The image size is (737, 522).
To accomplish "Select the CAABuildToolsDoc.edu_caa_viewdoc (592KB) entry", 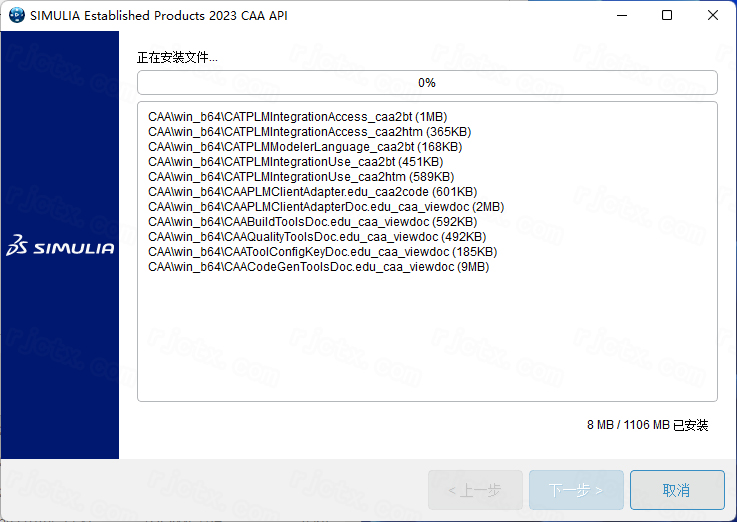I will pos(318,222).
